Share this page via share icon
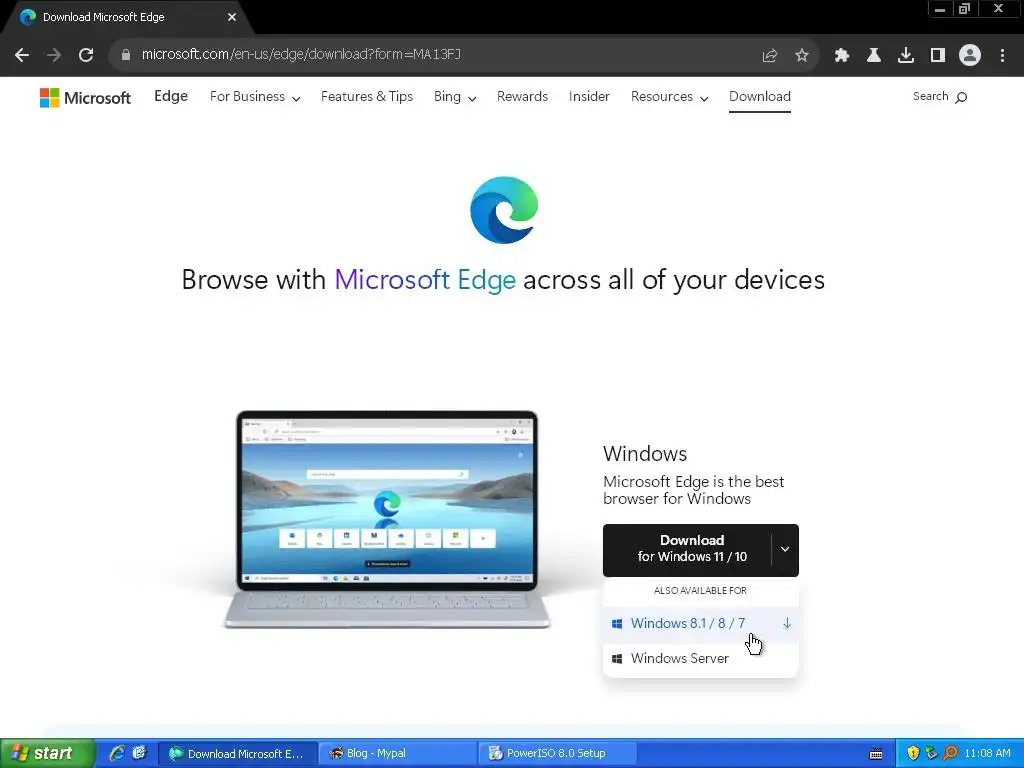 pyautogui.click(x=769, y=55)
